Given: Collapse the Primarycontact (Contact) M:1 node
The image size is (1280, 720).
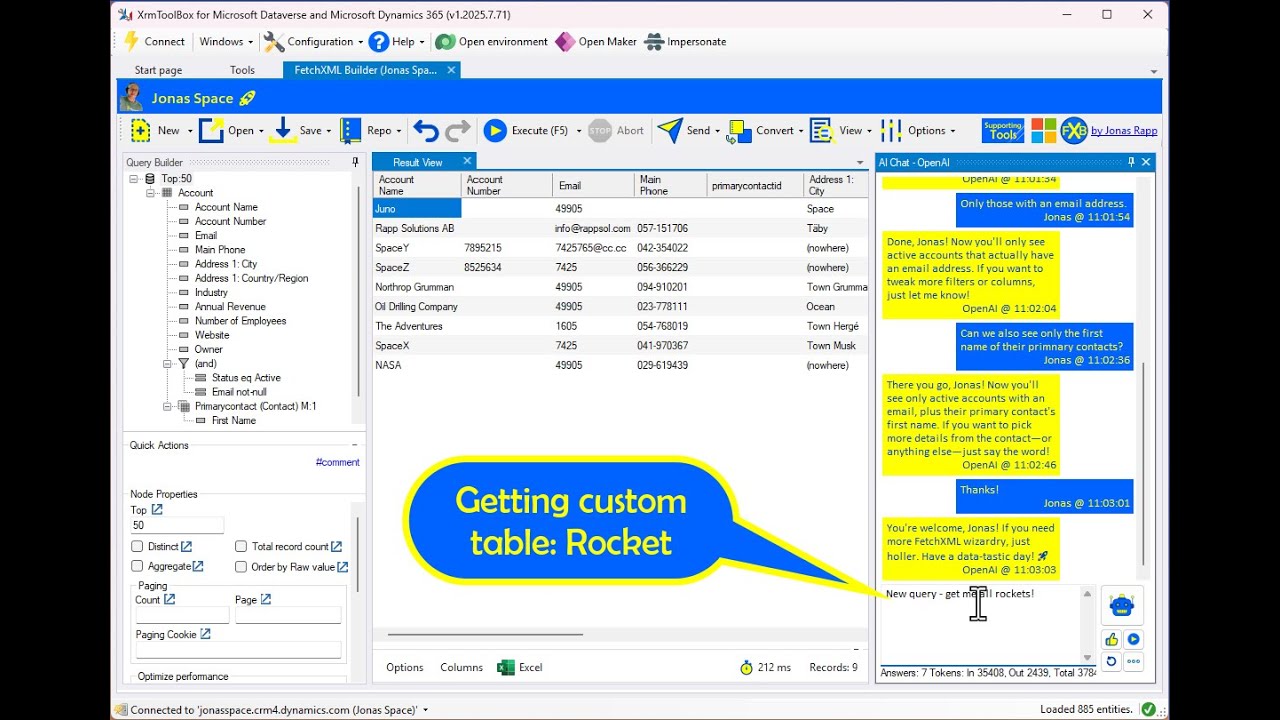Looking at the screenshot, I should [x=168, y=406].
